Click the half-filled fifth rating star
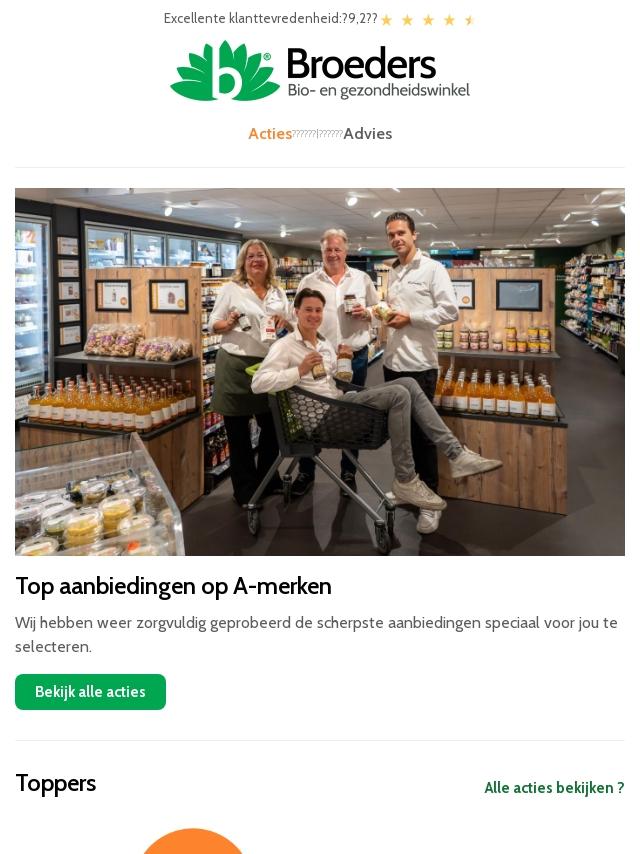 tap(470, 21)
